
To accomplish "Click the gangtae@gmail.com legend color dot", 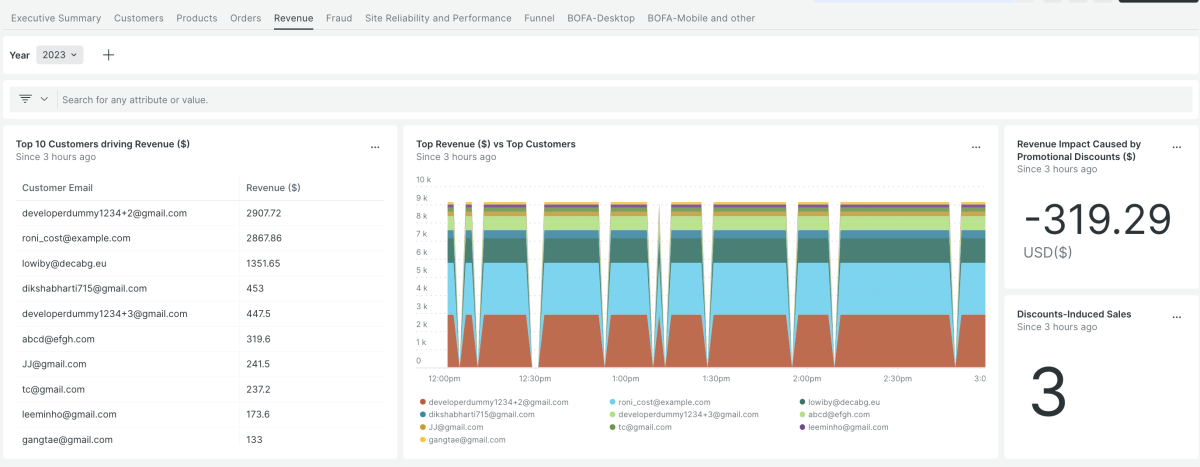I will click(x=423, y=440).
